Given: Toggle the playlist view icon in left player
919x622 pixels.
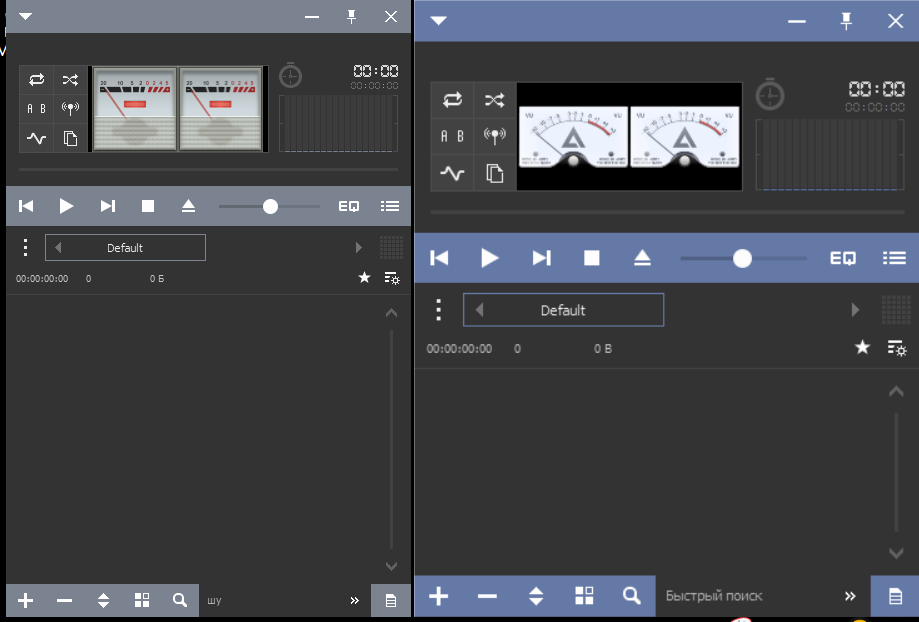Looking at the screenshot, I should pyautogui.click(x=390, y=206).
